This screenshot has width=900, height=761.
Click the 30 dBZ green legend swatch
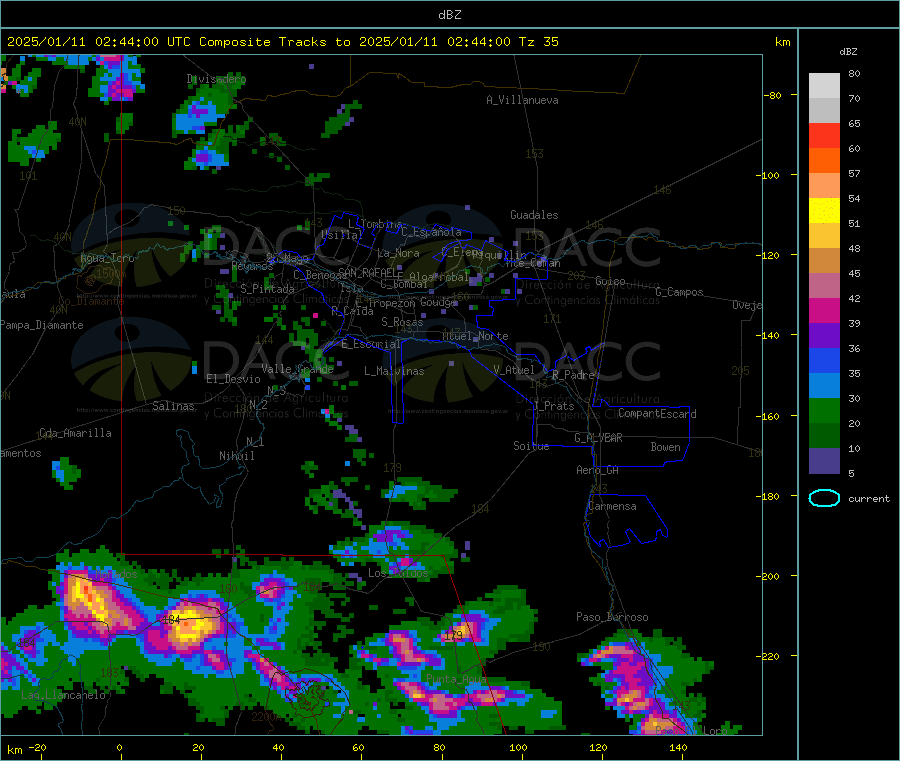point(824,410)
